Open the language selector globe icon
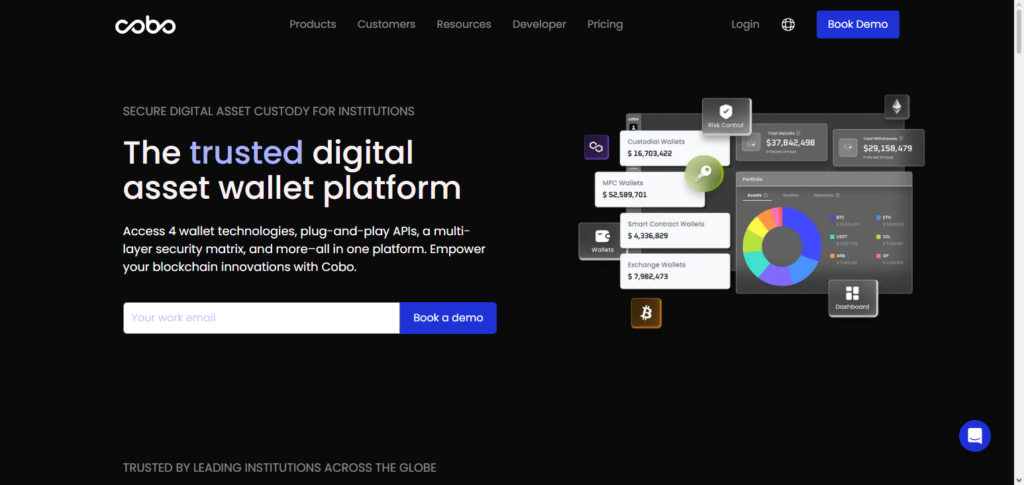1024x485 pixels. 788,25
